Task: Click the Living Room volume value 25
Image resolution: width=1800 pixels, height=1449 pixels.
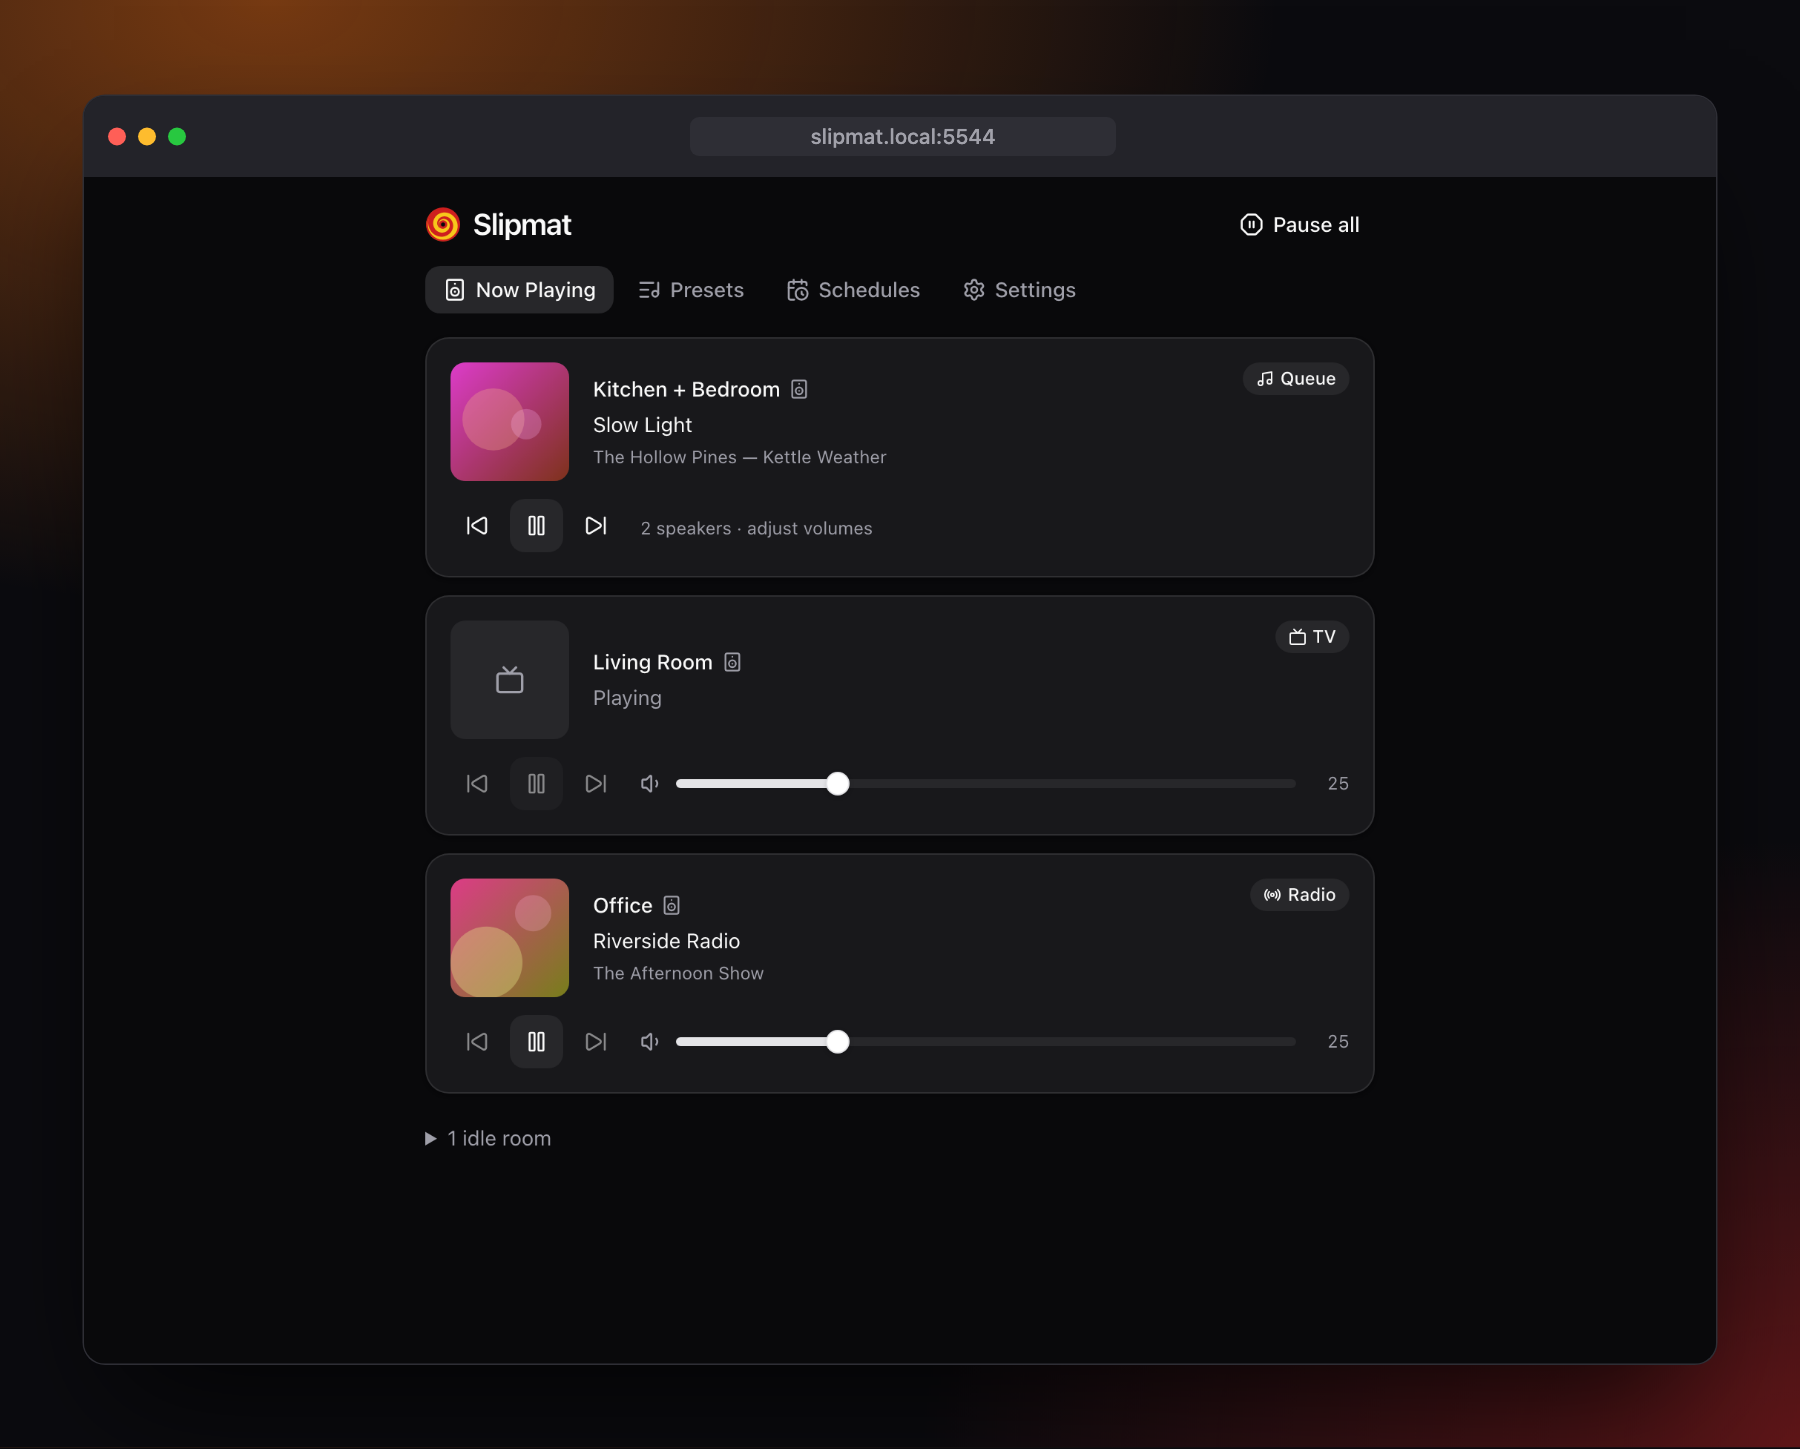Action: click(x=1338, y=784)
